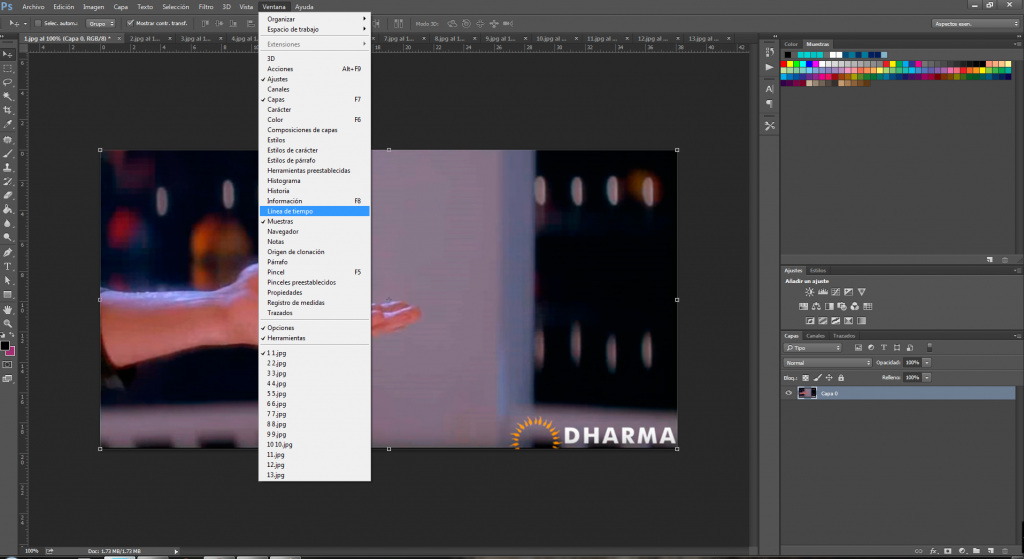Open the Archivo menu
Viewport: 1024px width, 559px height.
[x=33, y=7]
